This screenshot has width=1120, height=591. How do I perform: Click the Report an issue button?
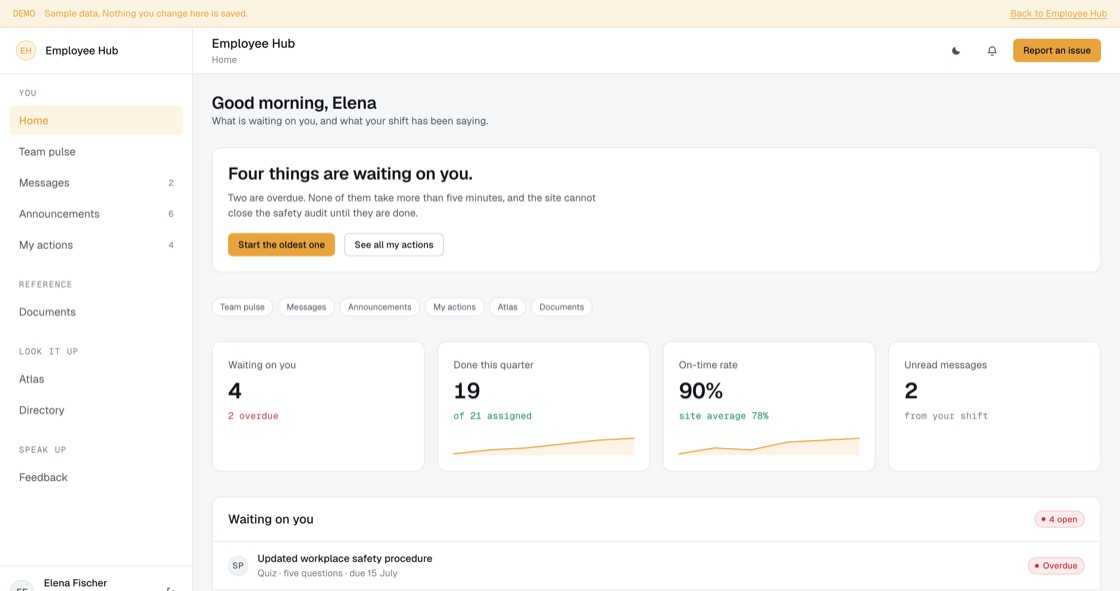tap(1056, 51)
